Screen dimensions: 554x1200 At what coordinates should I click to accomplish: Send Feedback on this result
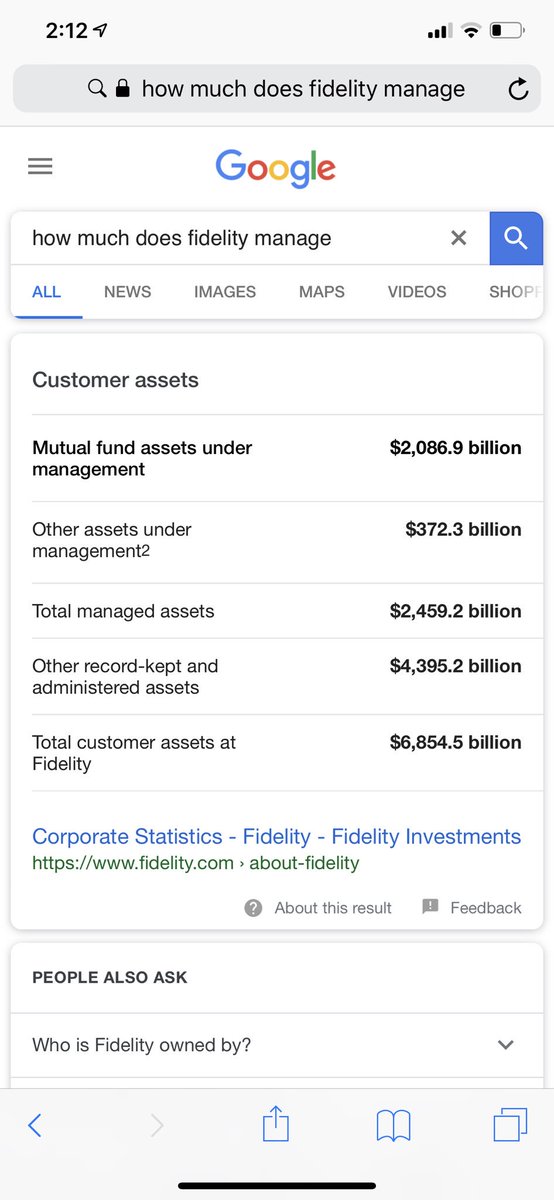(472, 908)
